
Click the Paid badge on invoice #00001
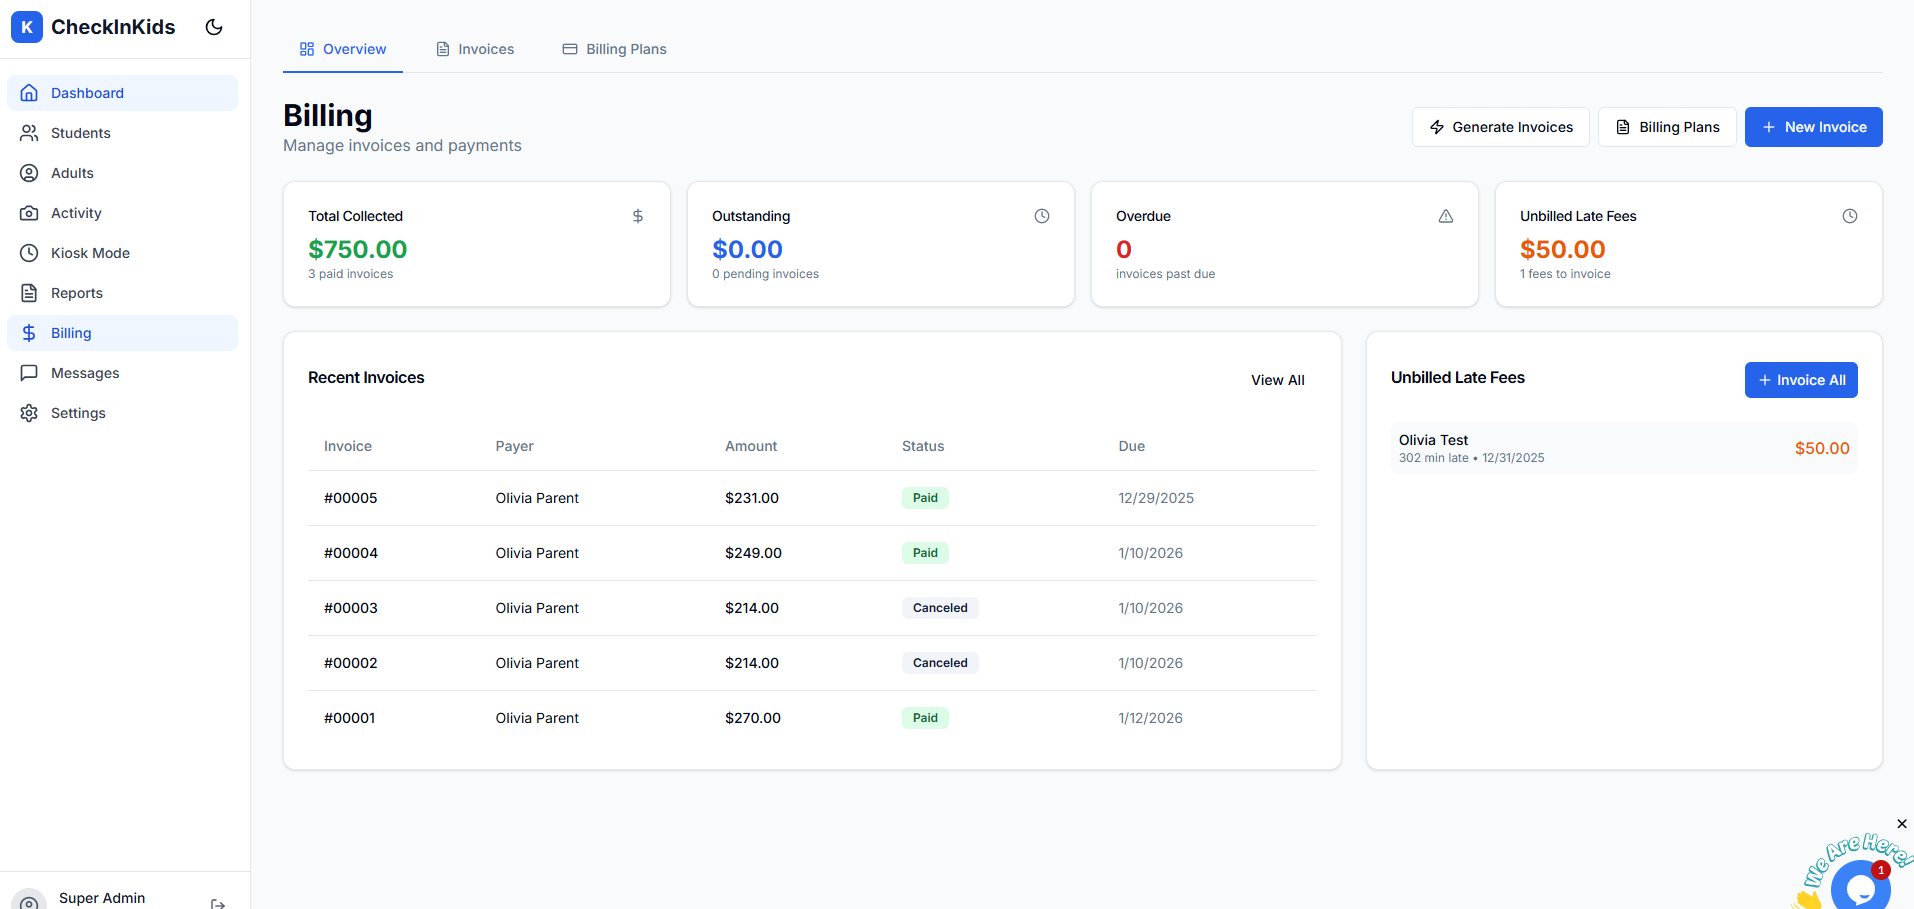[925, 718]
